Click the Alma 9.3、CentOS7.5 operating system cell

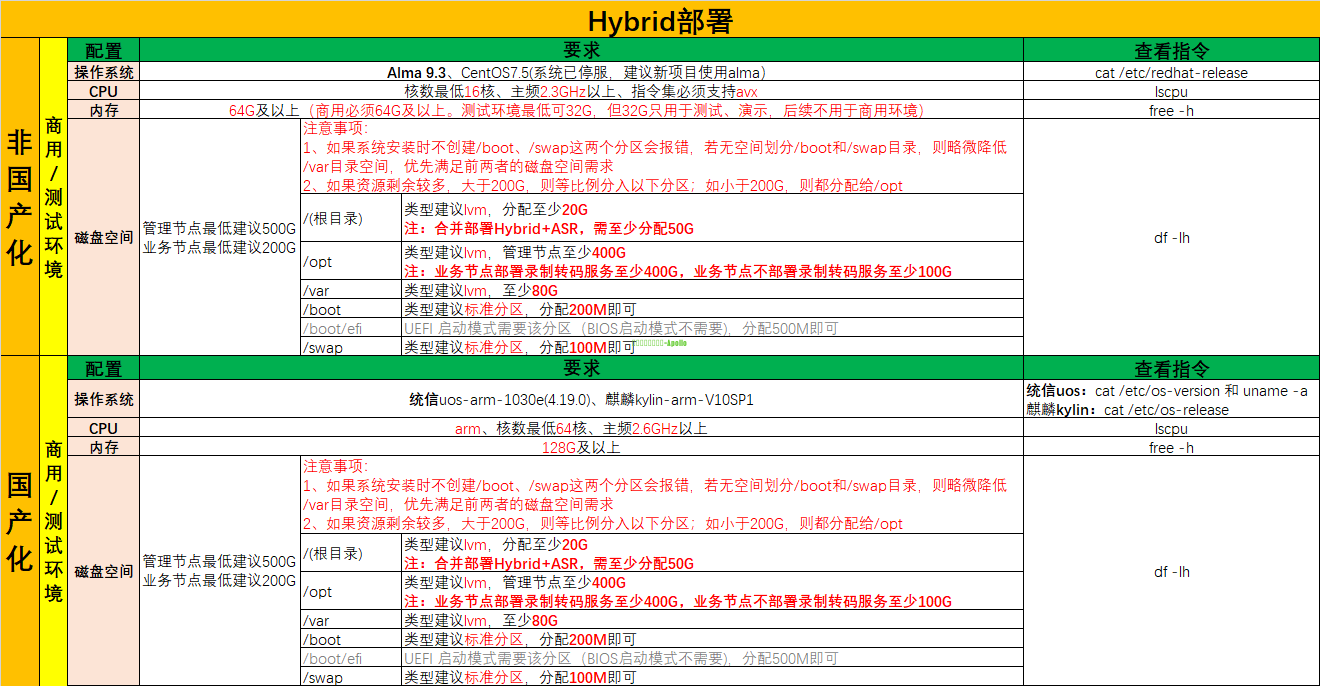pos(580,72)
